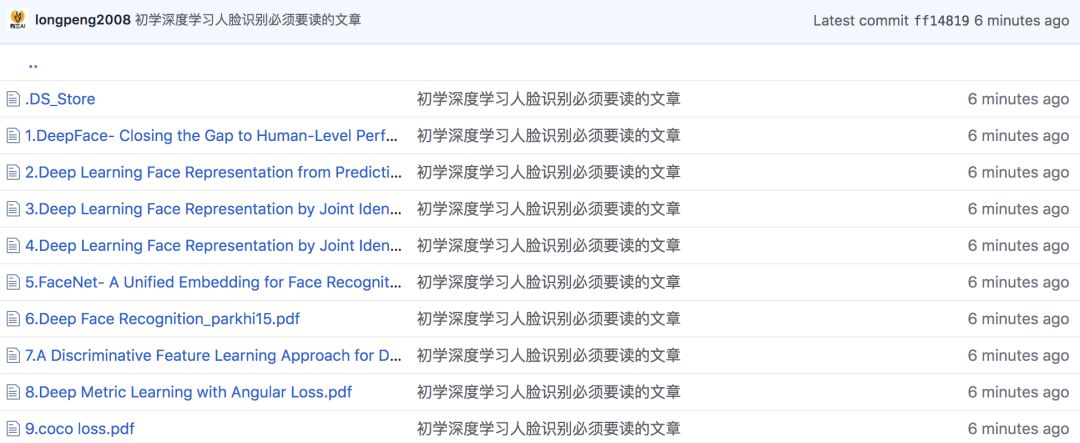
Task: Click the file icon beside .DS_Store
Action: pyautogui.click(x=13, y=99)
